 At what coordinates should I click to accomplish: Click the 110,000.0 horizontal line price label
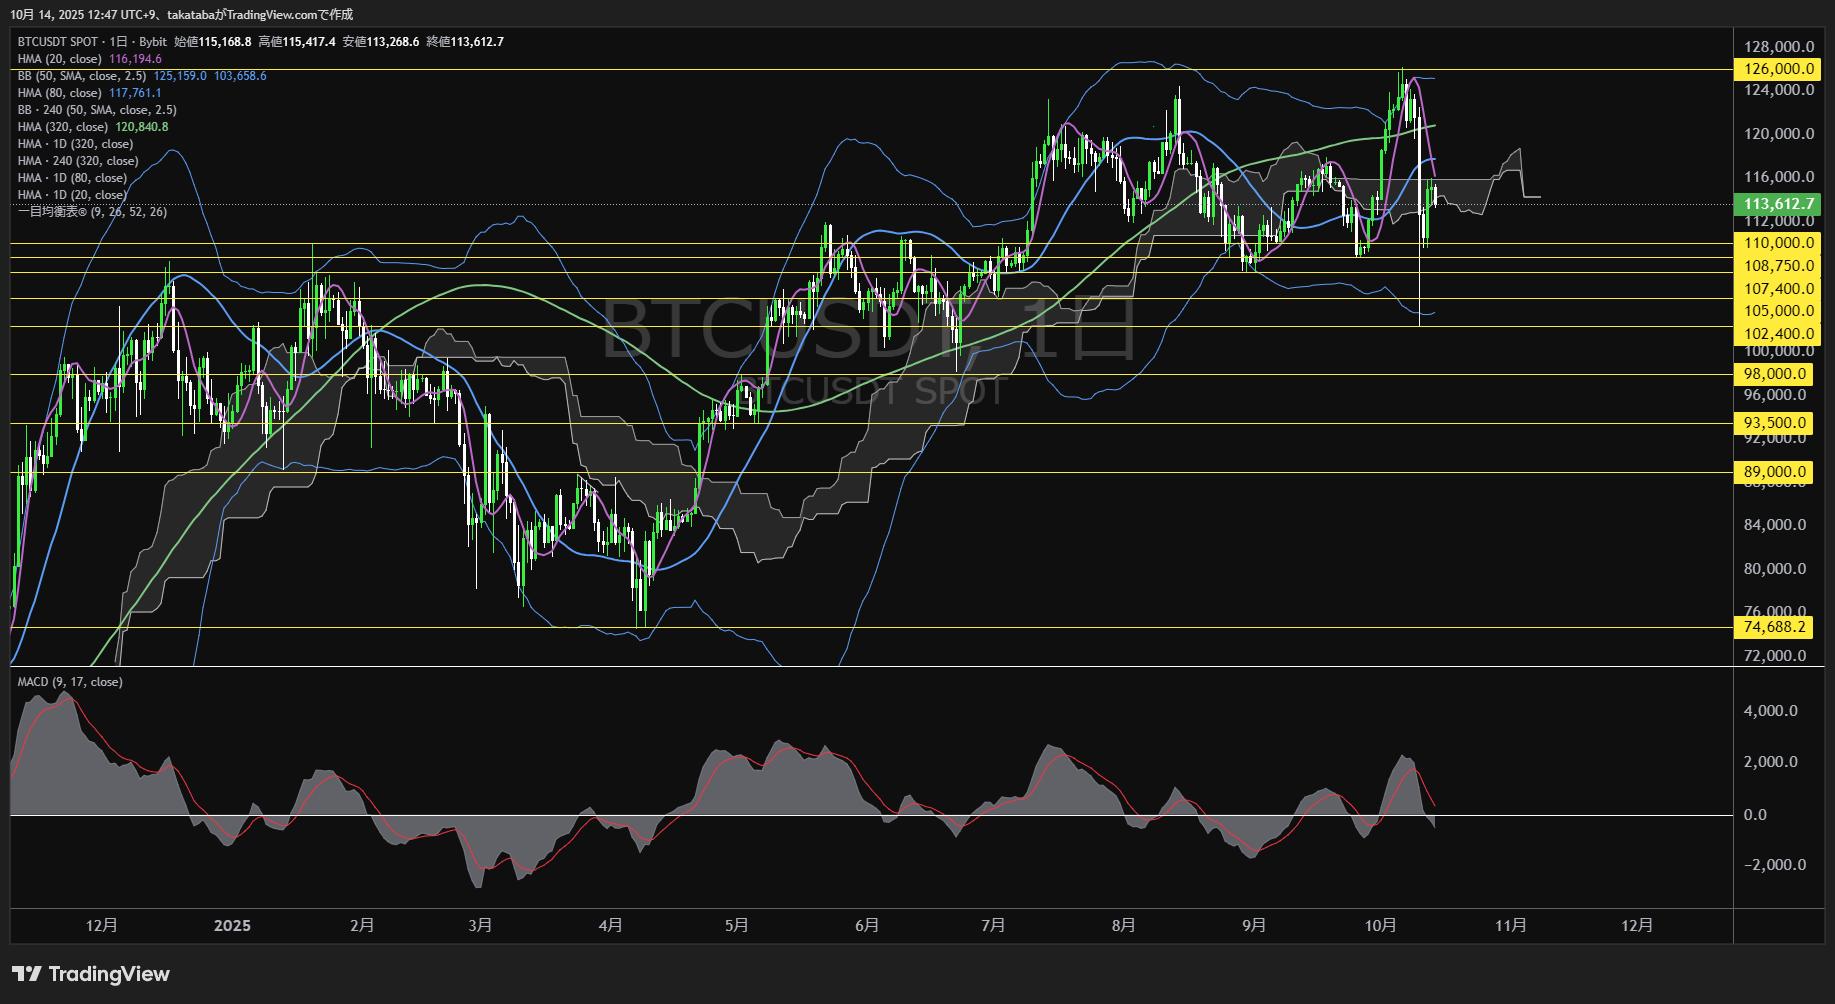[1777, 243]
